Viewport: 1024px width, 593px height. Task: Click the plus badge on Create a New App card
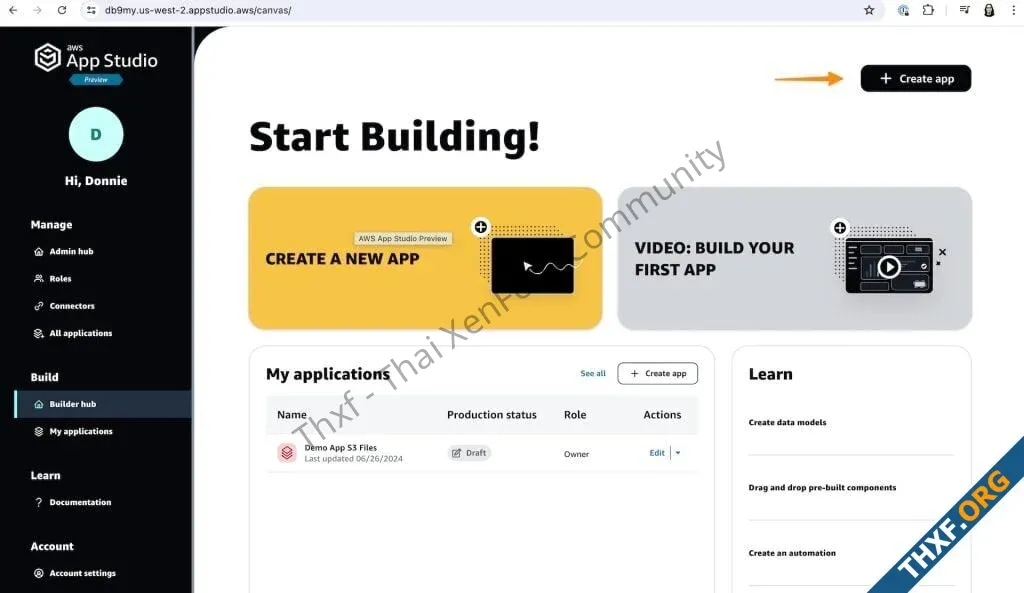[x=481, y=227]
